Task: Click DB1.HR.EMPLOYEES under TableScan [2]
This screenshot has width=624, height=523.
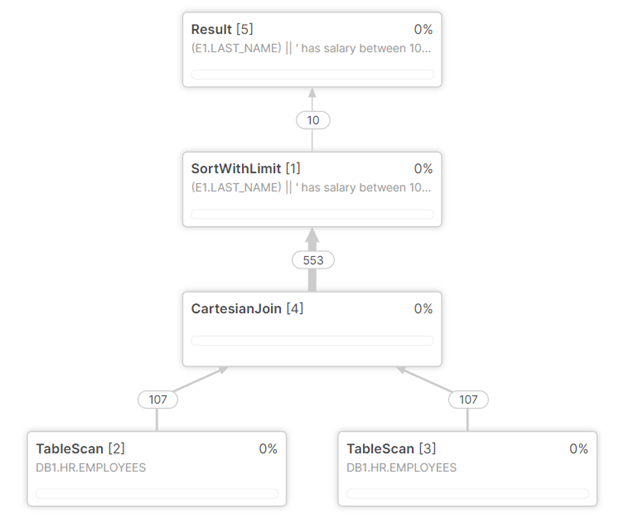Action: (x=91, y=468)
